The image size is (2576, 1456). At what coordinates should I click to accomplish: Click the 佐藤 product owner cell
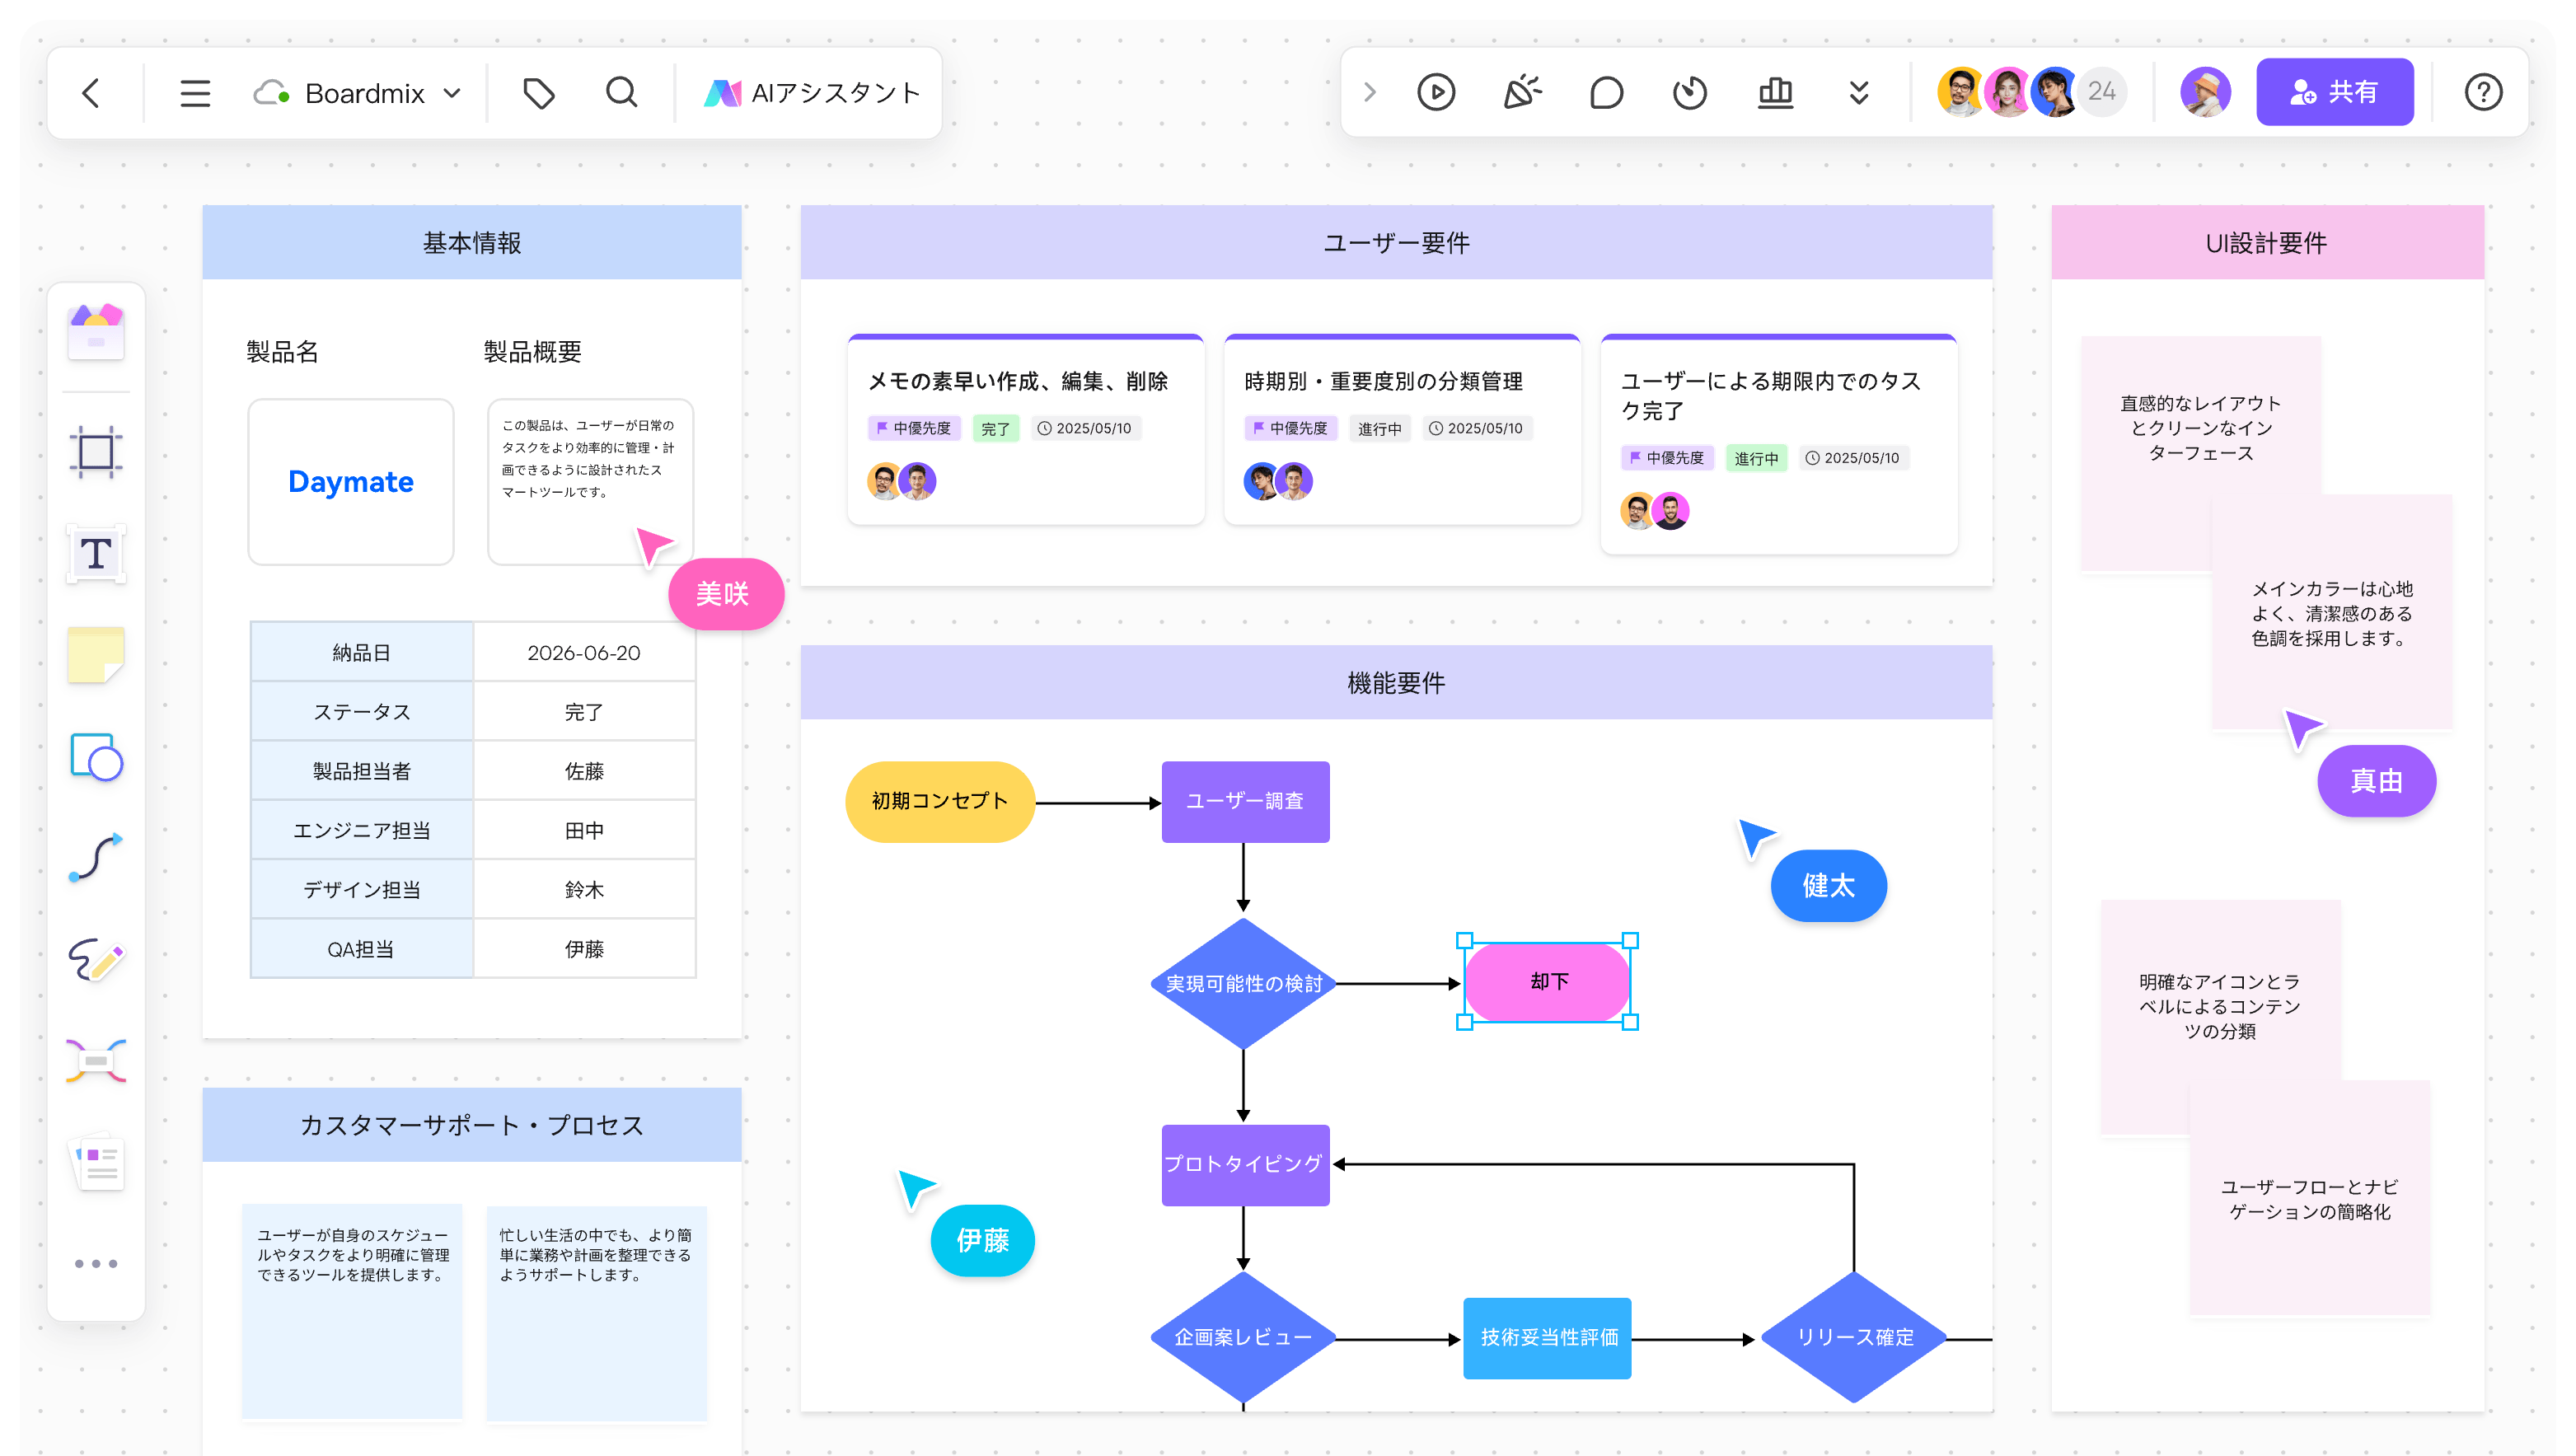click(584, 771)
